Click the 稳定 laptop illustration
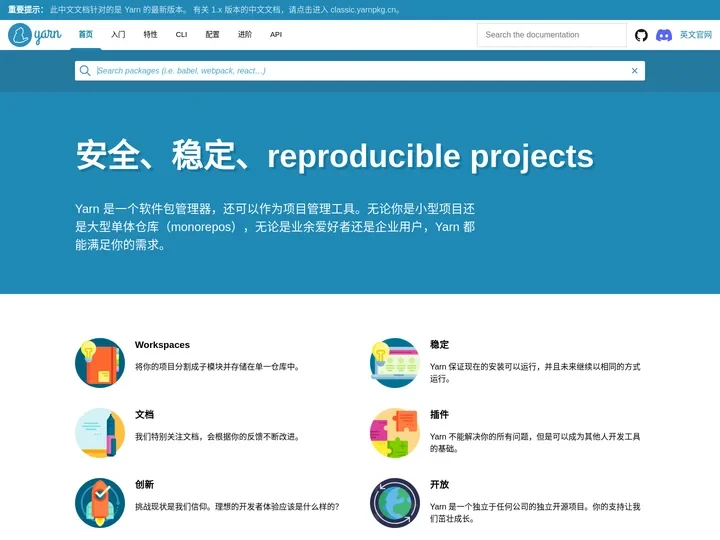The height and width of the screenshot is (540, 720). 395,363
